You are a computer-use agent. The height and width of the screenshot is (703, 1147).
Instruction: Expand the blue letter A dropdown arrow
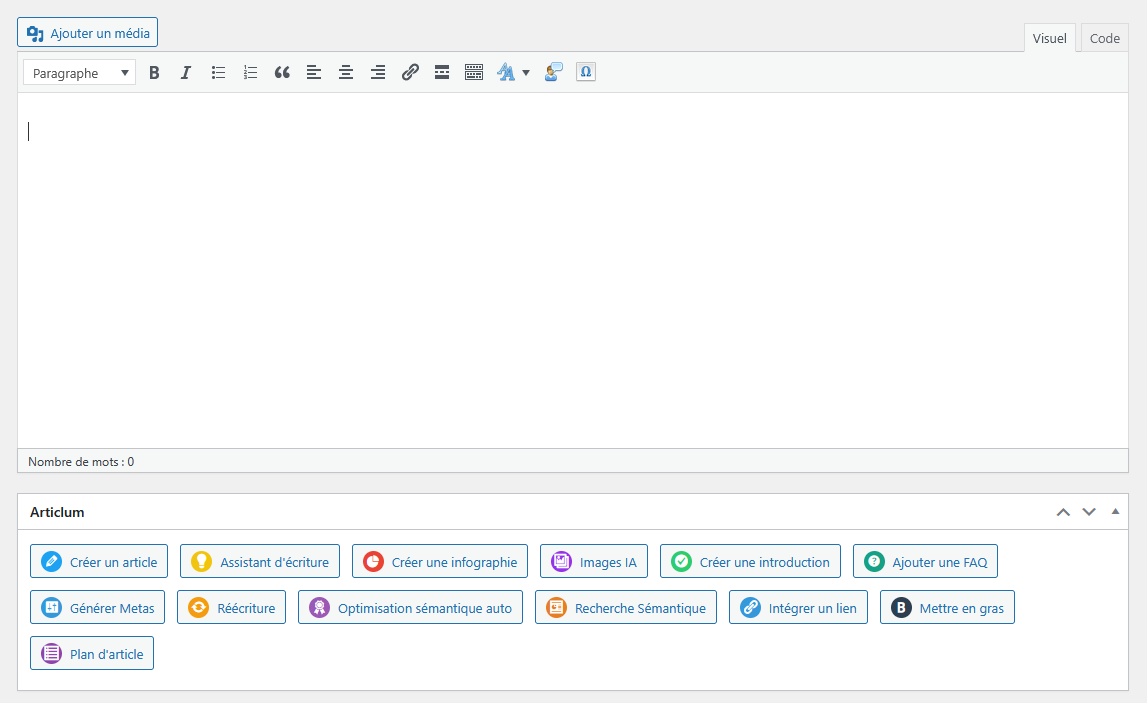[x=526, y=73]
